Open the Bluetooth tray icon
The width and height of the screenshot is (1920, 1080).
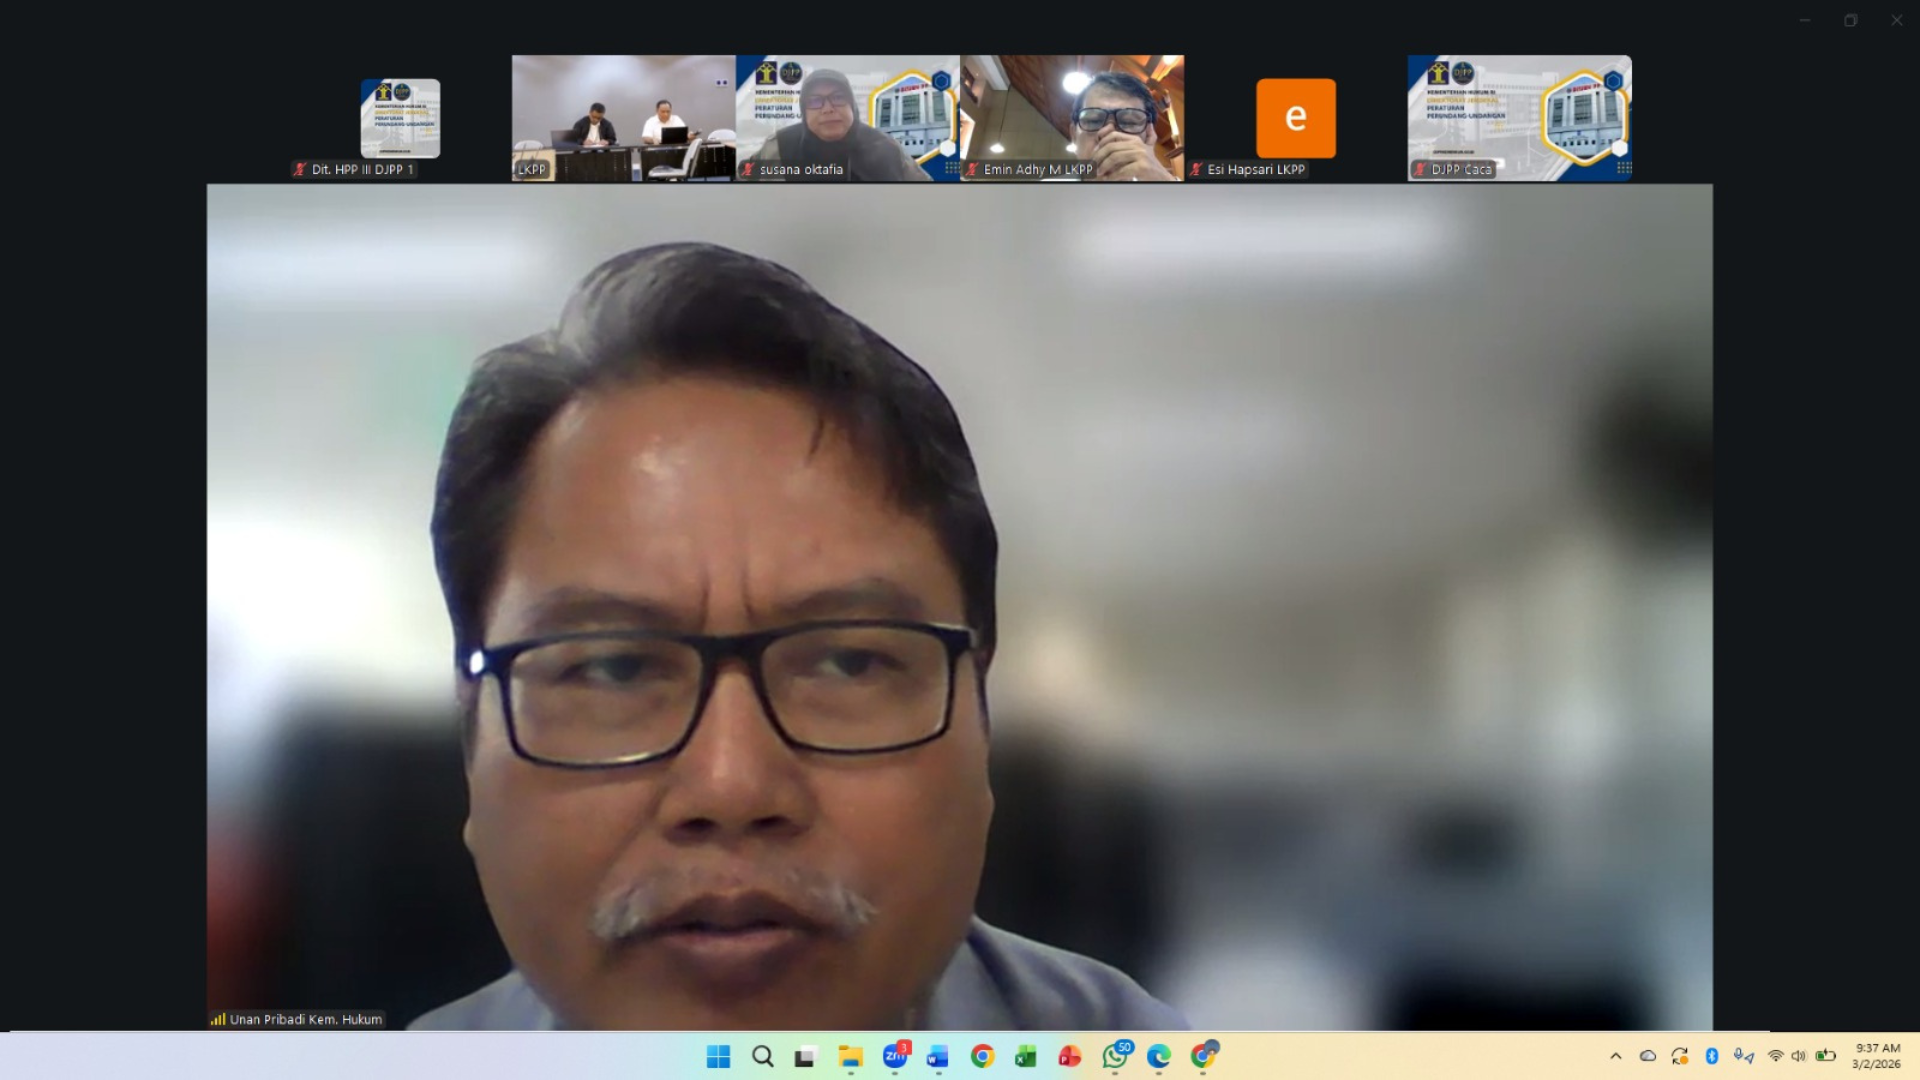1711,1056
